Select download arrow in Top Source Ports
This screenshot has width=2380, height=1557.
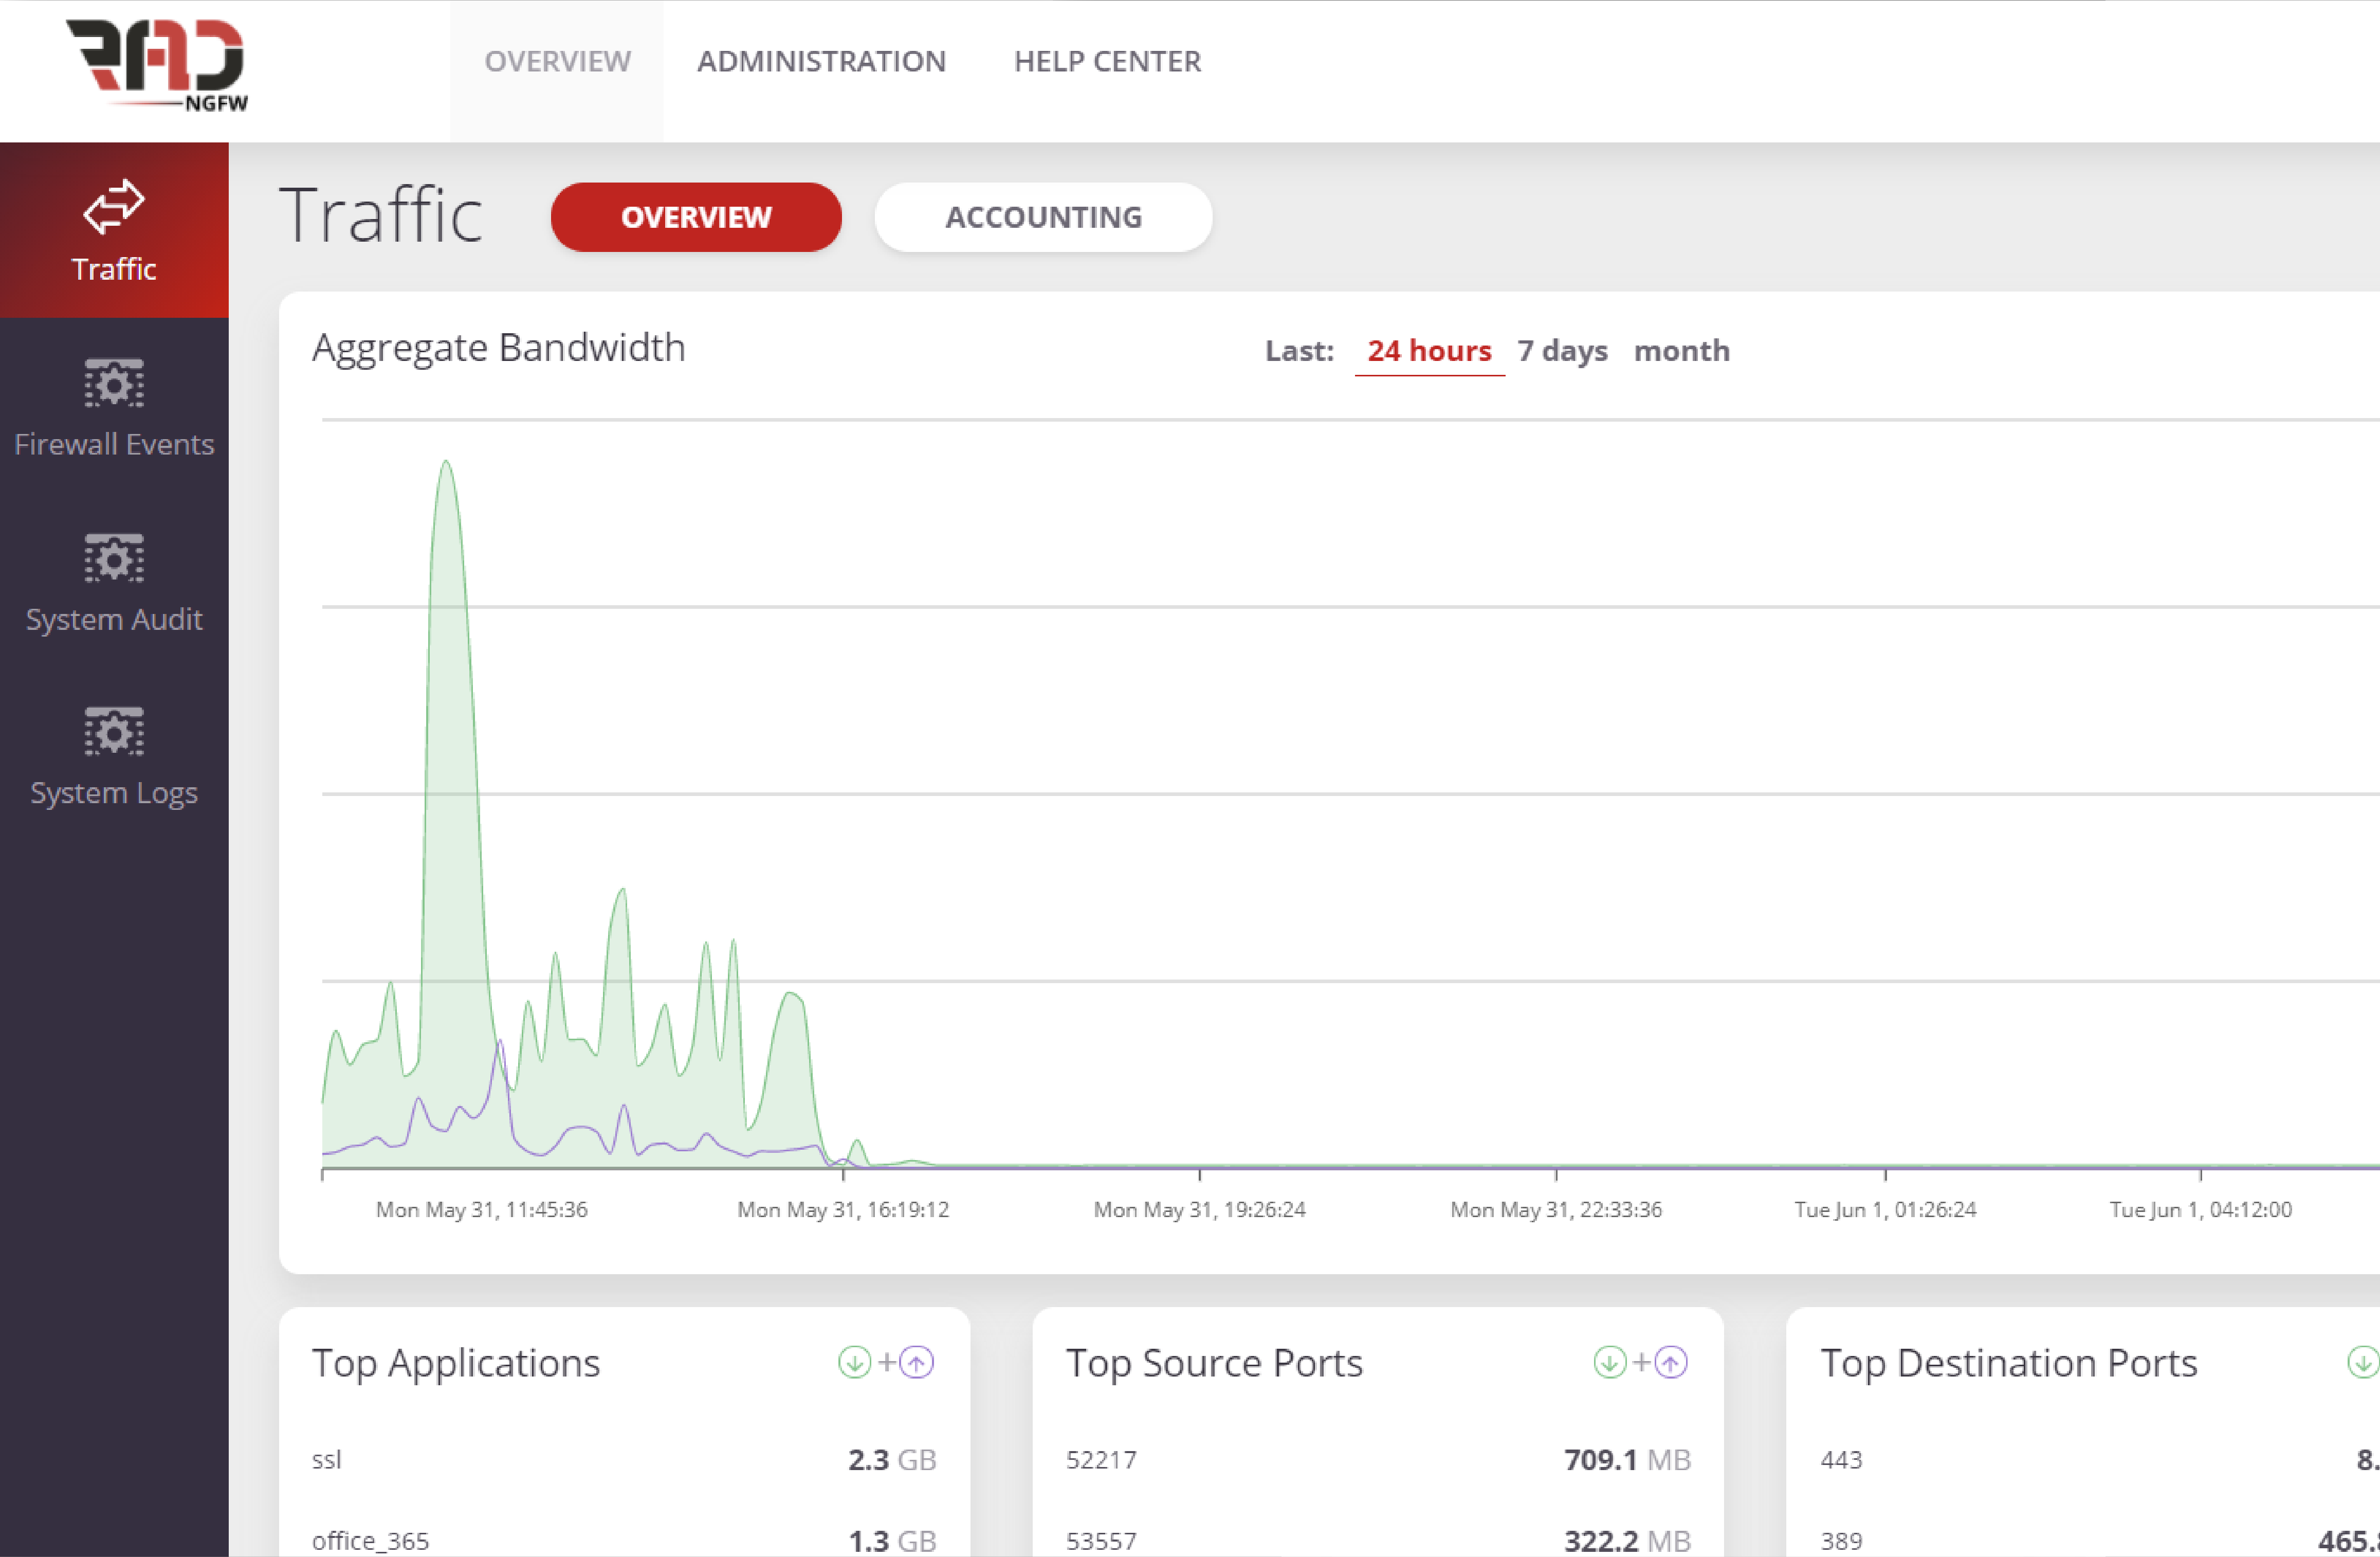(x=1609, y=1362)
